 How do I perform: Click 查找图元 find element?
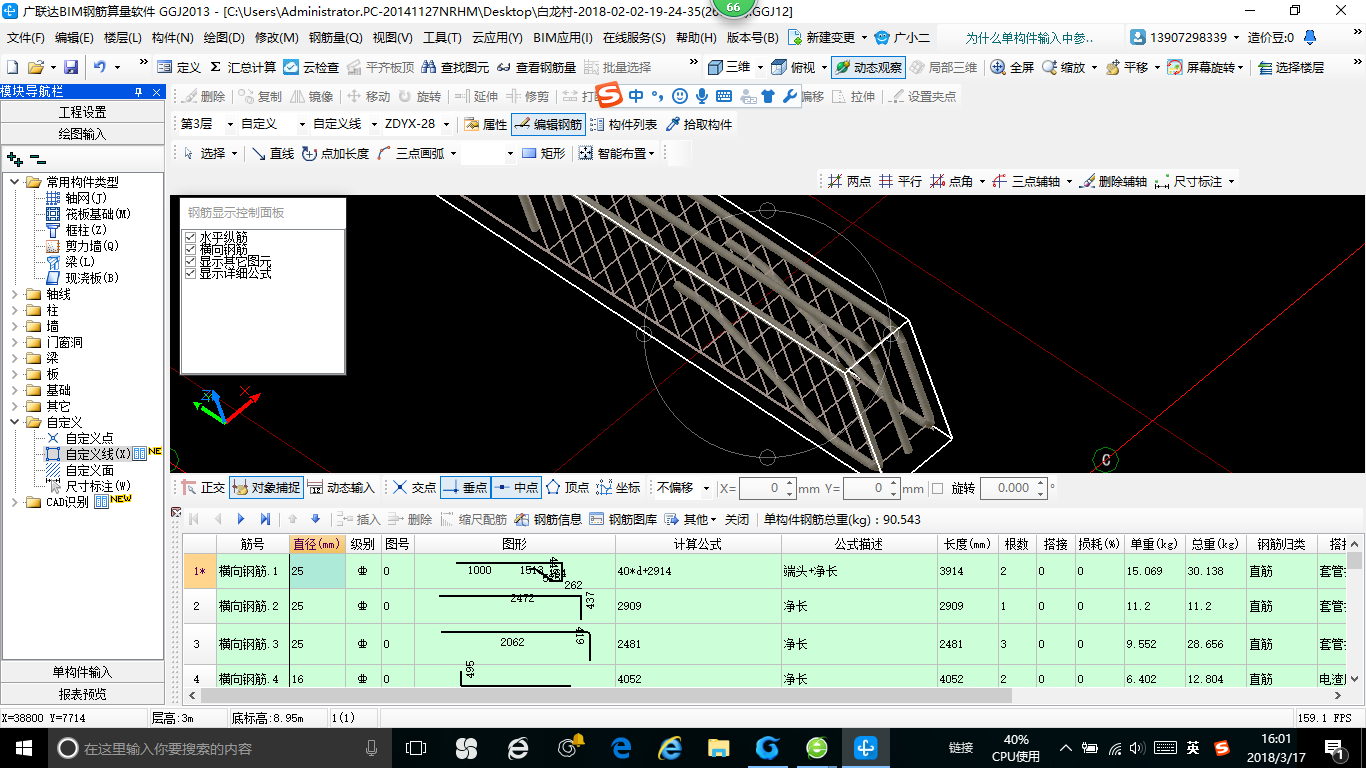(x=456, y=67)
